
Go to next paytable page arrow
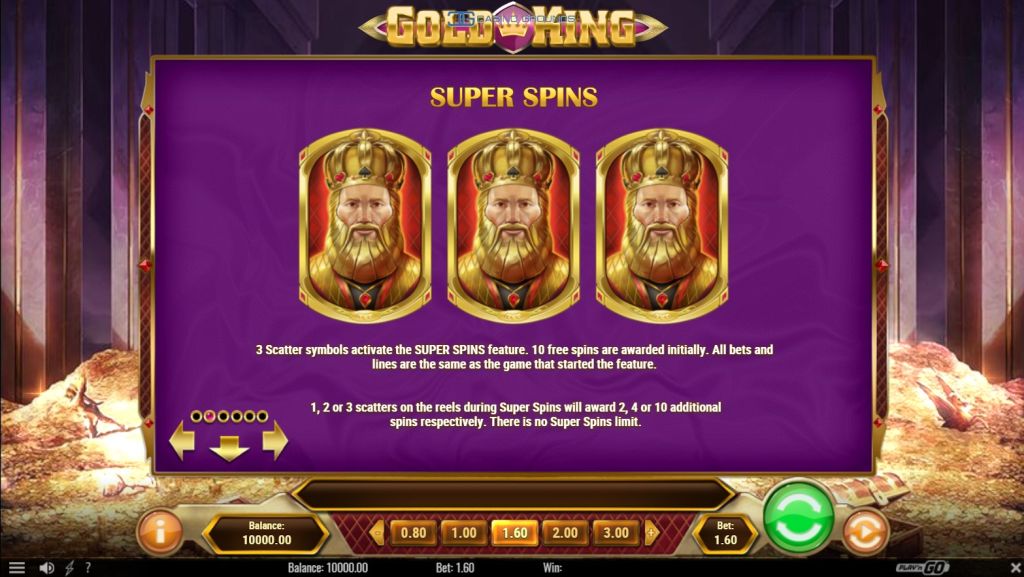(275, 441)
